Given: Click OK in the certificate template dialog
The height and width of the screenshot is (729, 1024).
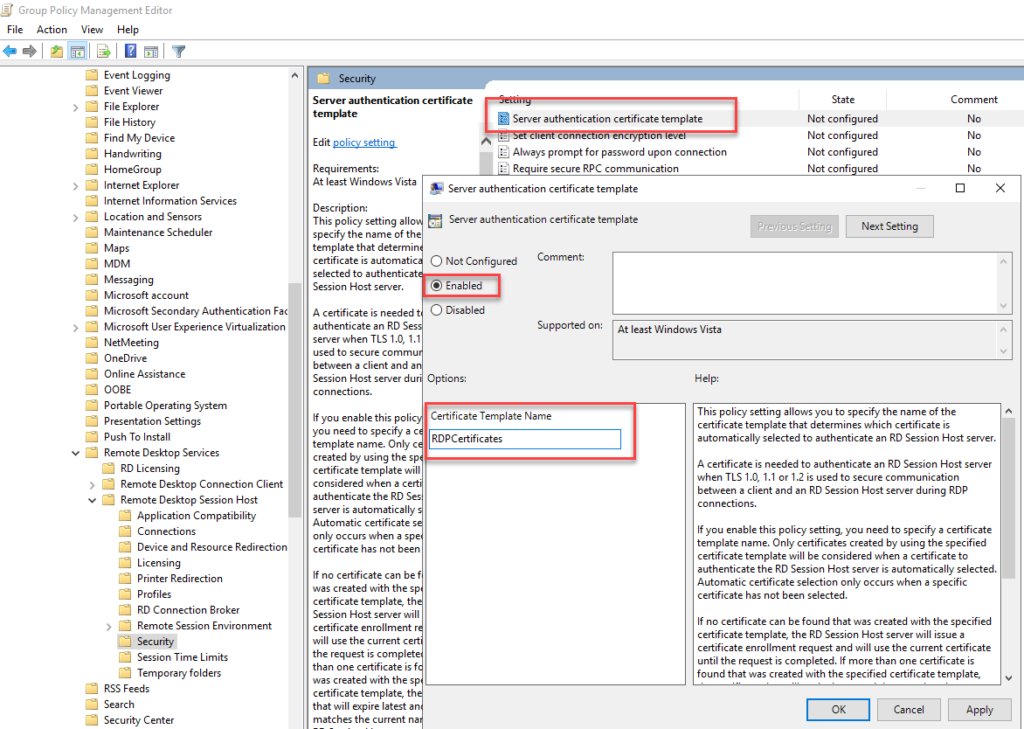Looking at the screenshot, I should pyautogui.click(x=838, y=709).
